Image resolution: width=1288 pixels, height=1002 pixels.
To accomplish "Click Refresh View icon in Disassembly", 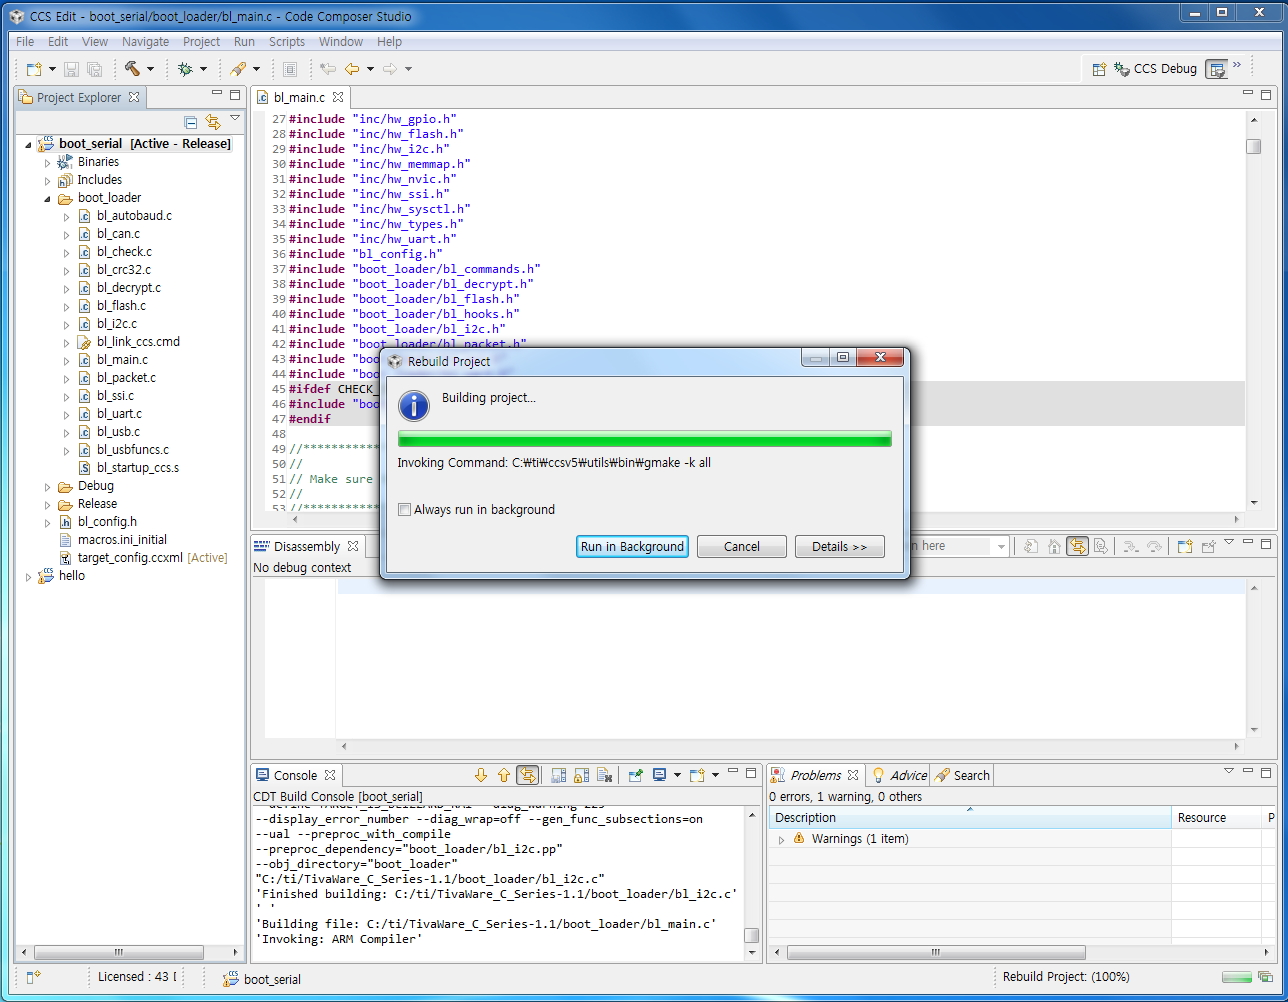I will [1030, 546].
